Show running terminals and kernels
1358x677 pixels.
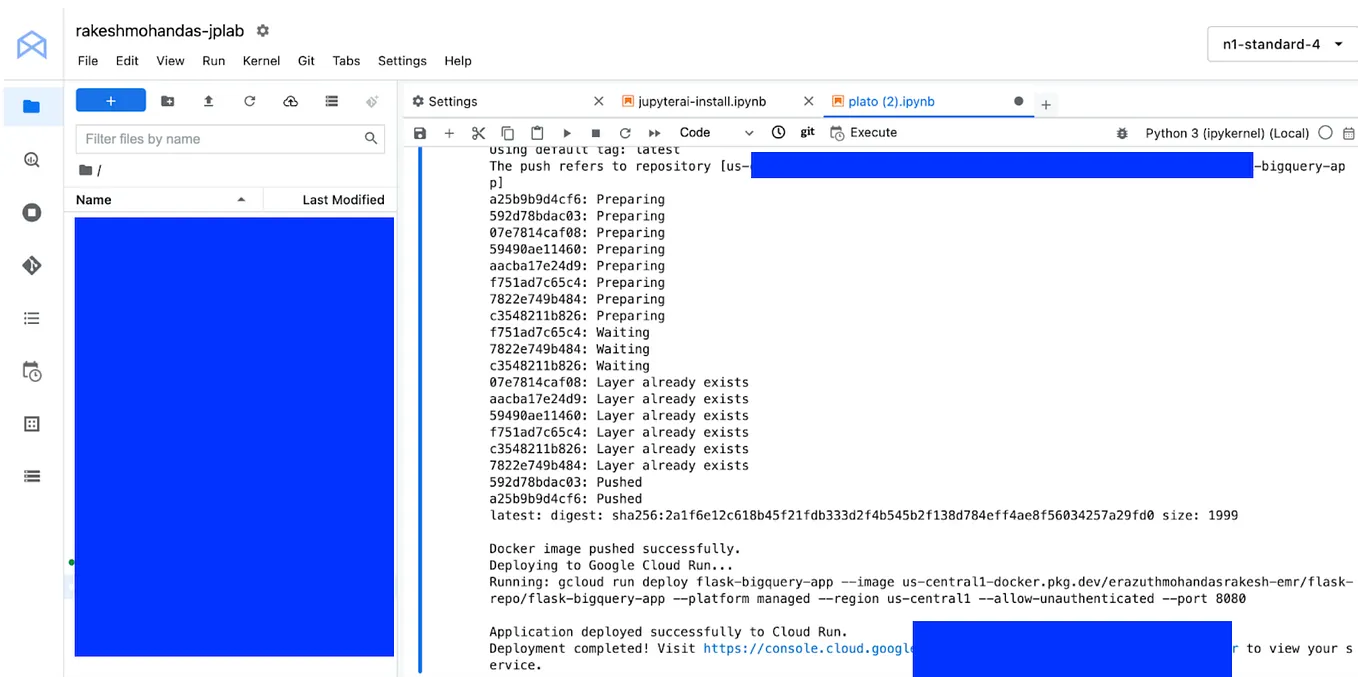(31, 212)
